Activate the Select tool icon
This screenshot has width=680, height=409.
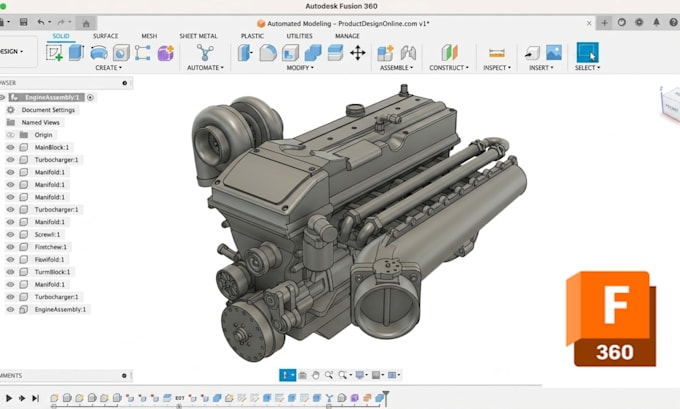pyautogui.click(x=588, y=52)
